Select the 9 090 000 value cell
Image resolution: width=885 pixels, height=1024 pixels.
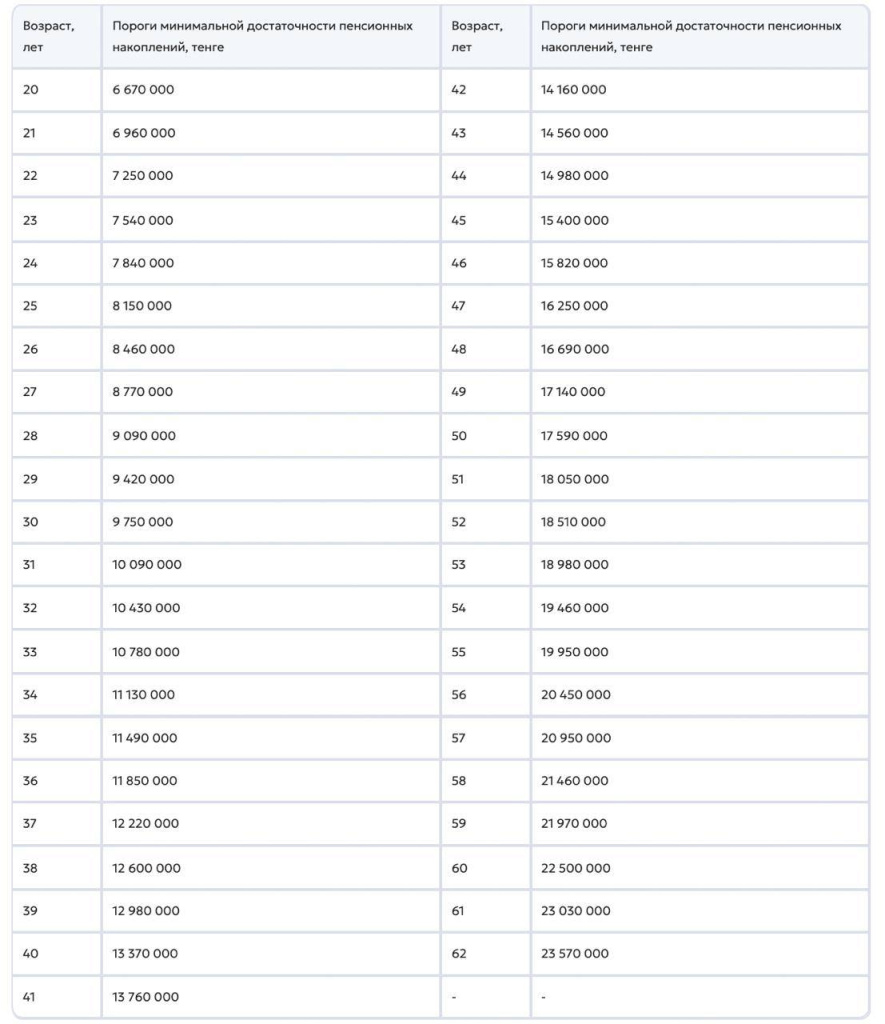[x=271, y=436]
